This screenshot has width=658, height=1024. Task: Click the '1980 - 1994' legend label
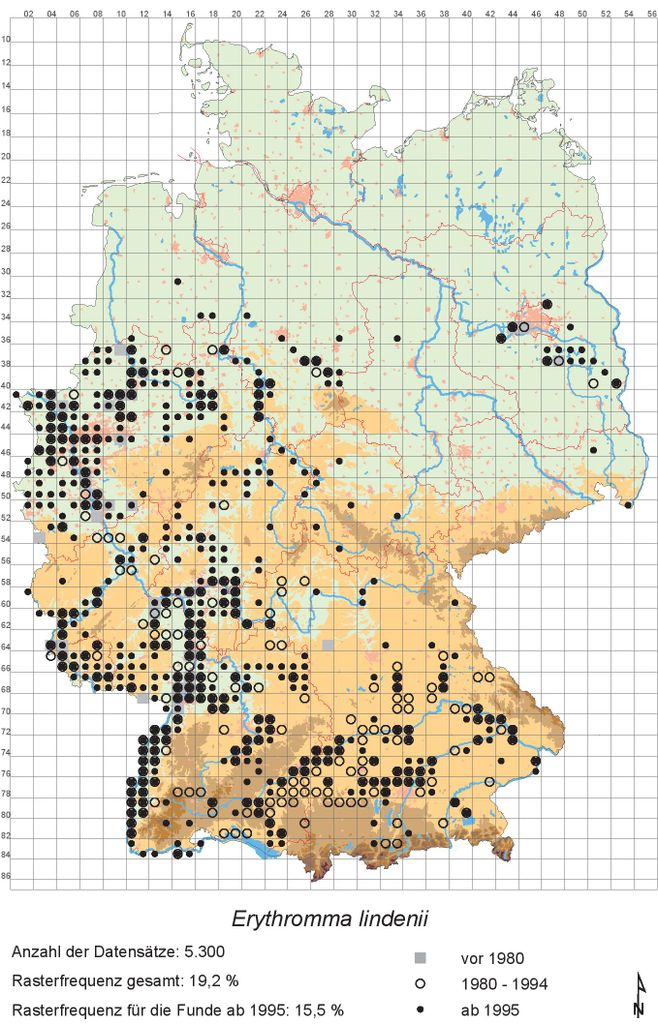point(504,982)
